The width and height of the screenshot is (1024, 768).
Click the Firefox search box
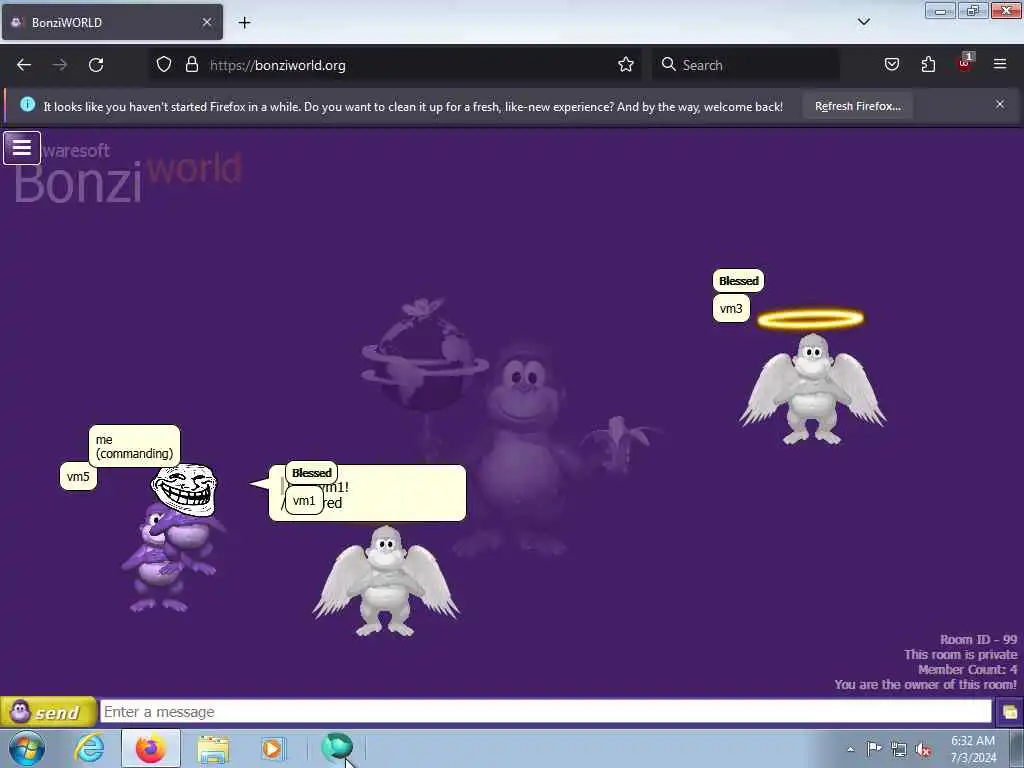(x=746, y=65)
